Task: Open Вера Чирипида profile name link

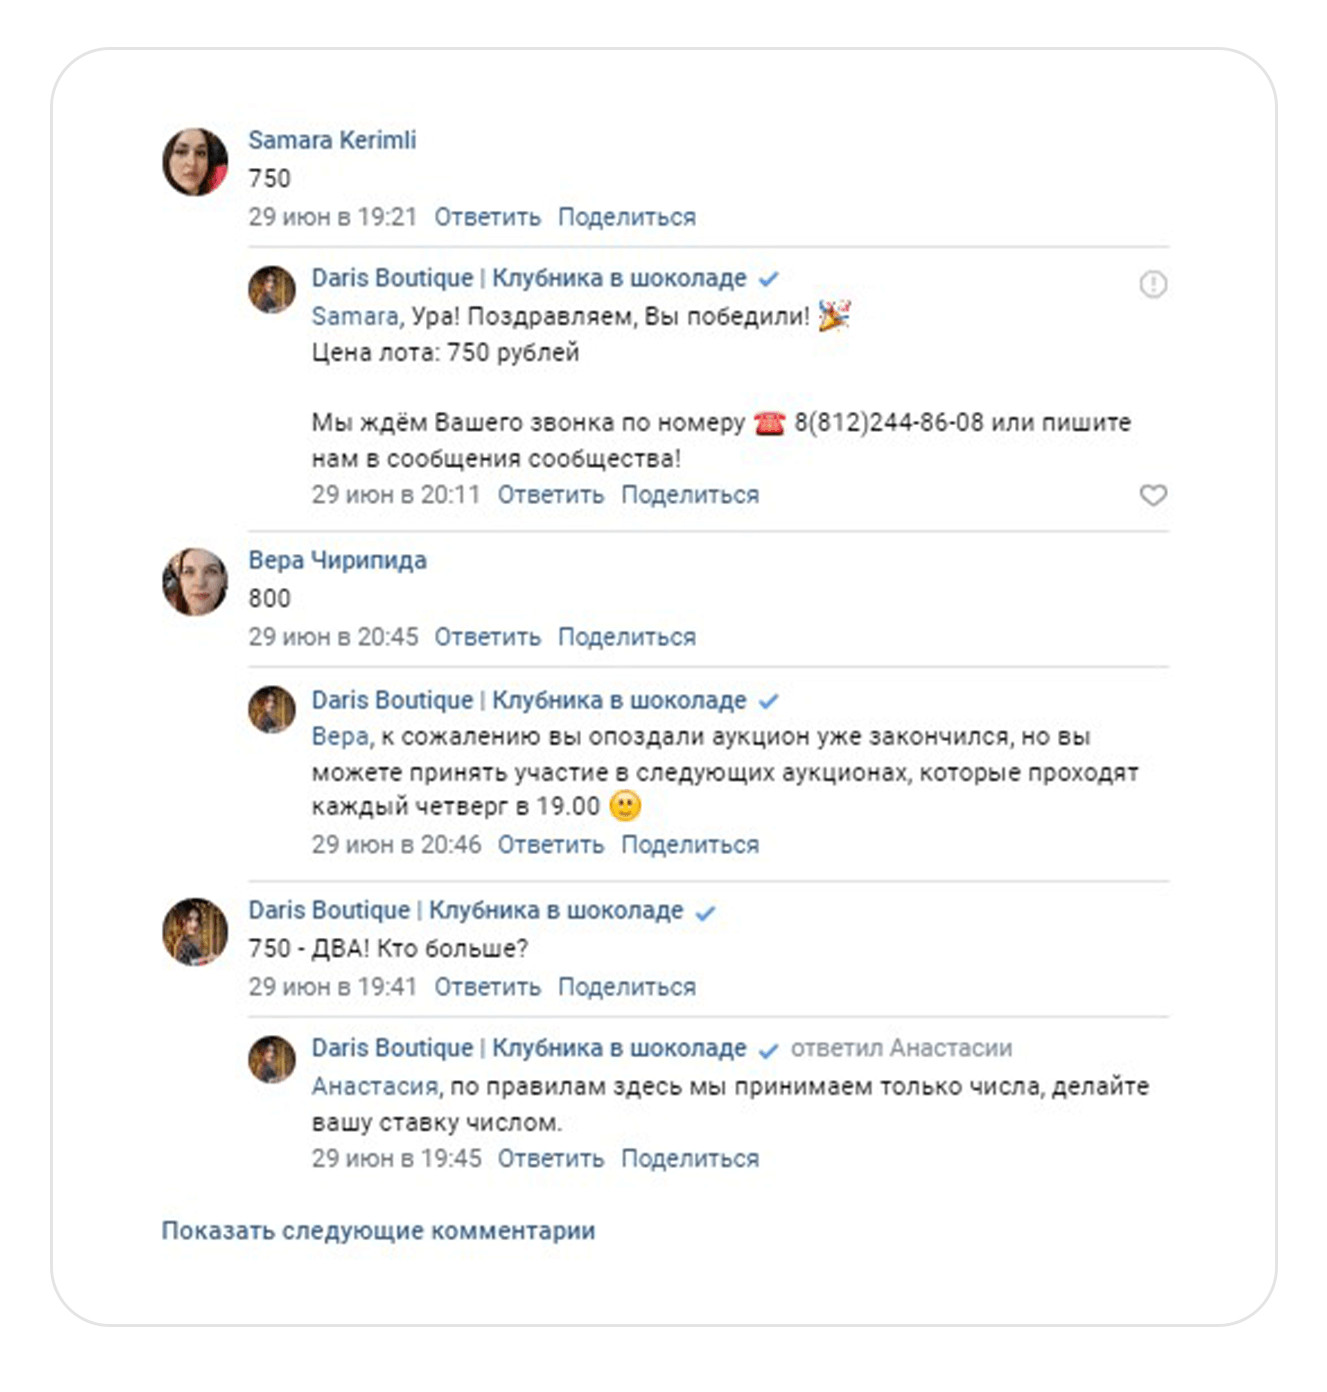Action: (337, 560)
